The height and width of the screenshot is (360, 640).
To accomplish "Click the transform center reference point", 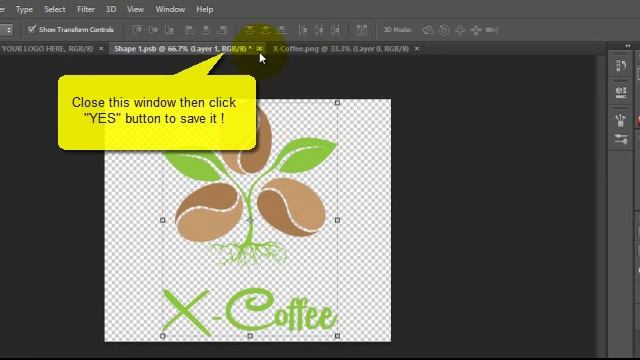I will click(x=250, y=220).
